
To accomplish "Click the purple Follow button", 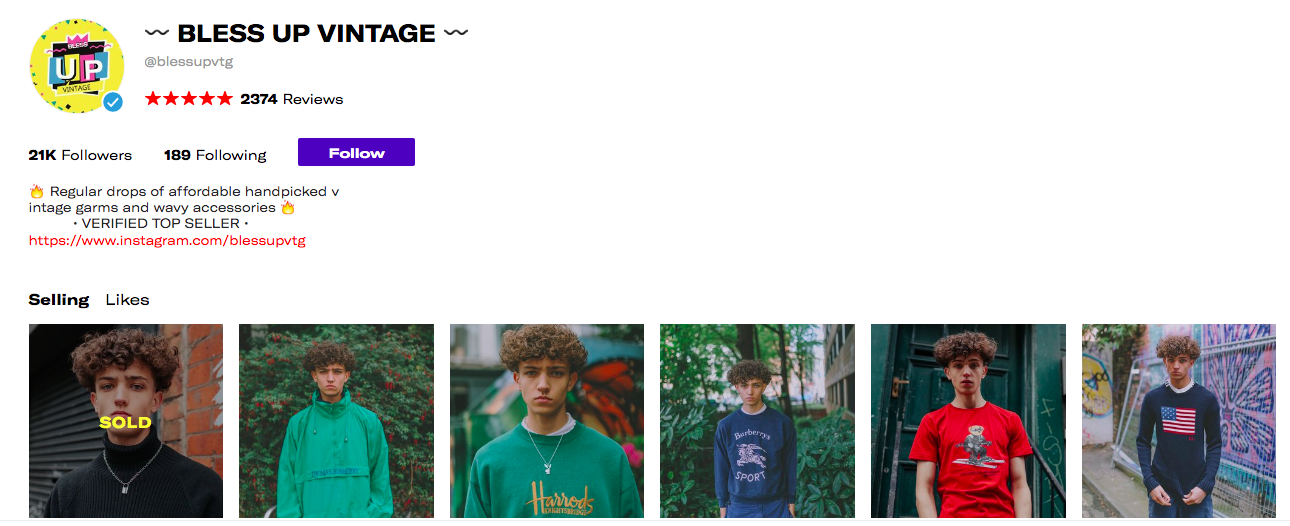I will click(356, 153).
